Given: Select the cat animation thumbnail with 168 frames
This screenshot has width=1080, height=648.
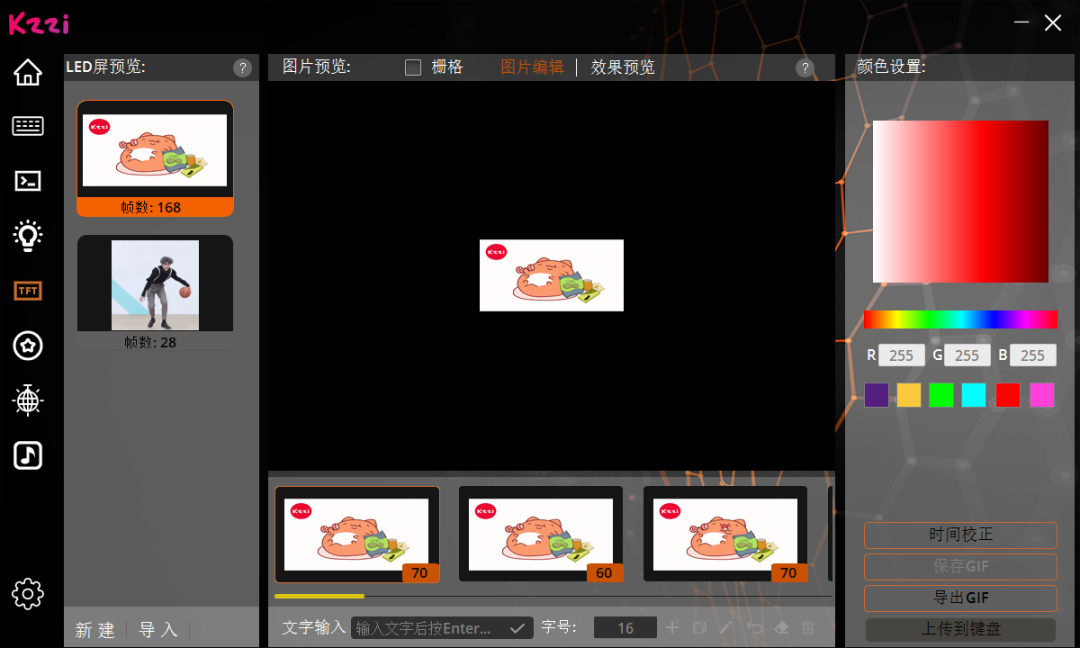Looking at the screenshot, I should click(155, 158).
